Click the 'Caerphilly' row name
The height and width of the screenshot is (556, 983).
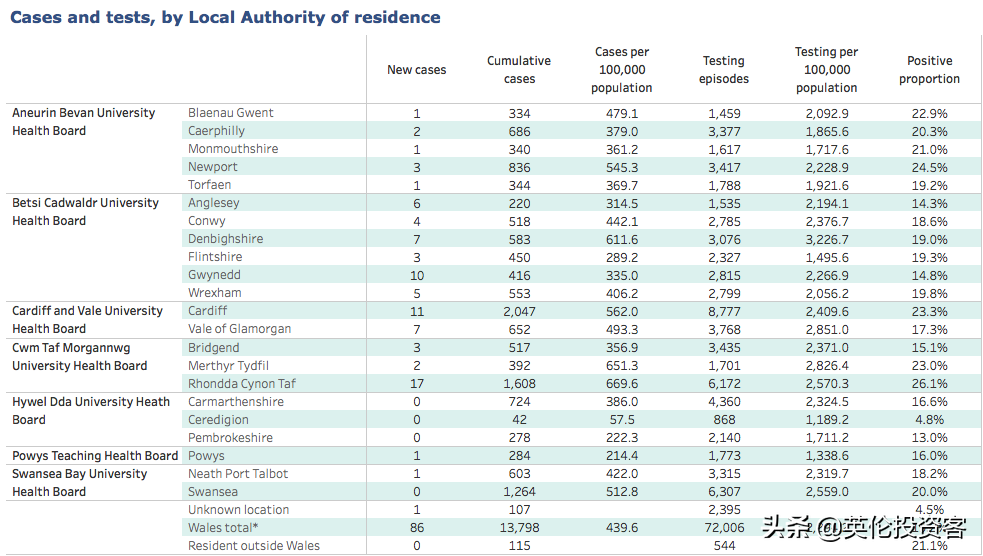tap(216, 131)
